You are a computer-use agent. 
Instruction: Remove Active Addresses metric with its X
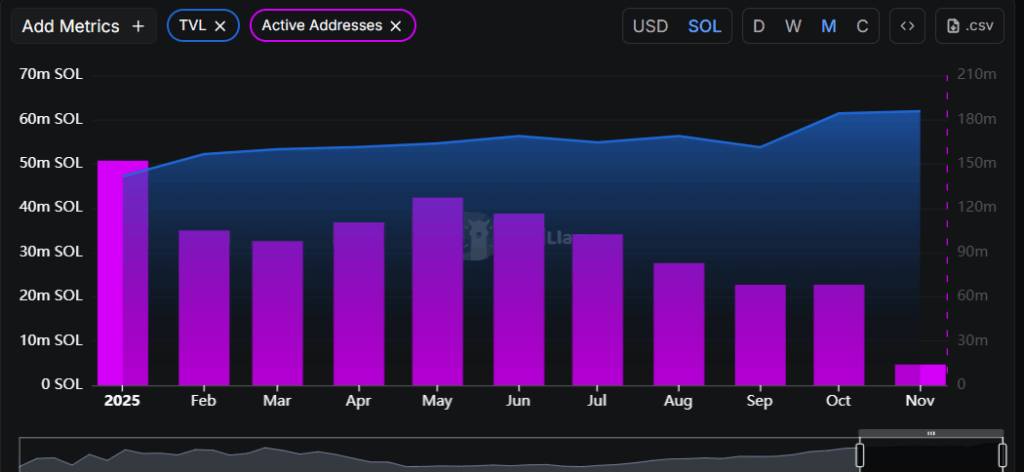(x=396, y=26)
